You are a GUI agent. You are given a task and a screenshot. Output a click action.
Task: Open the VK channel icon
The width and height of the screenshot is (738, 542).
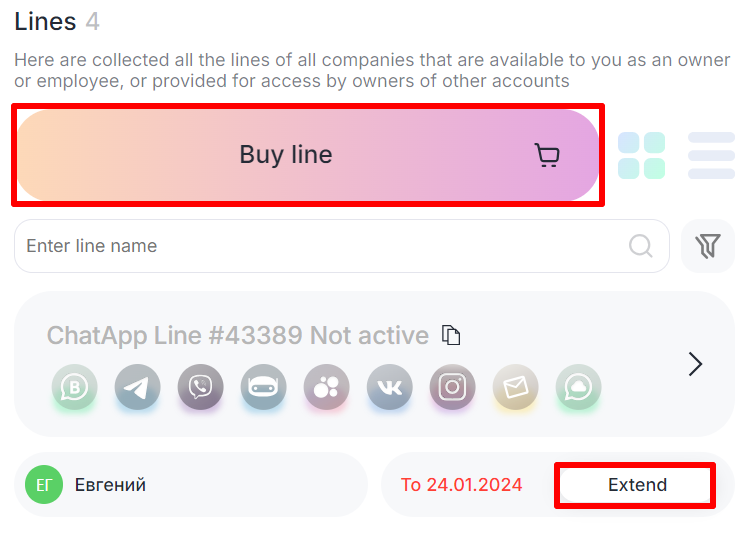389,387
